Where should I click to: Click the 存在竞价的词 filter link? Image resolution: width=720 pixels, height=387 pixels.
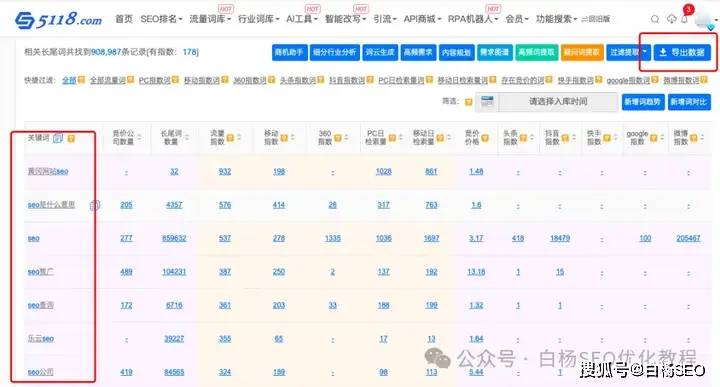coord(522,80)
